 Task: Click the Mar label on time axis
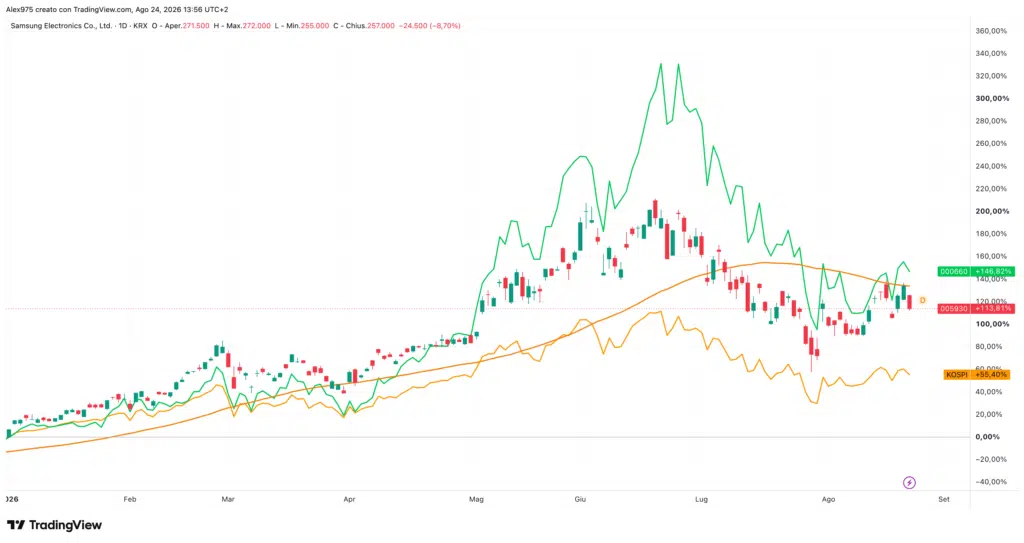click(228, 499)
